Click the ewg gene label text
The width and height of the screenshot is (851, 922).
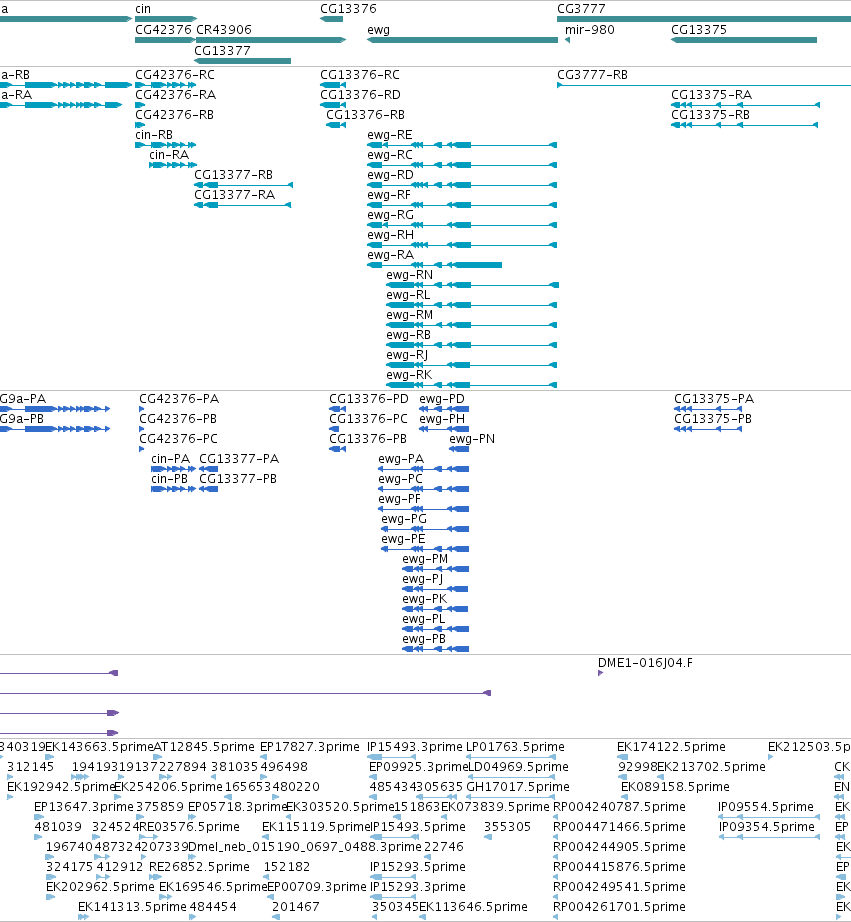click(378, 30)
